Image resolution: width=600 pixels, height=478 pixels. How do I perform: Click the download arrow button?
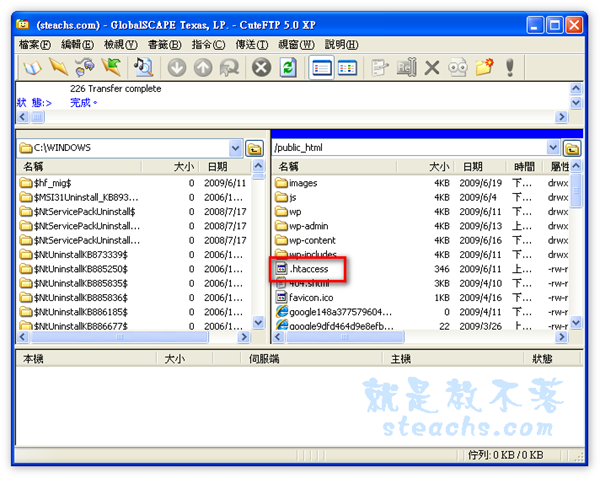[x=177, y=68]
